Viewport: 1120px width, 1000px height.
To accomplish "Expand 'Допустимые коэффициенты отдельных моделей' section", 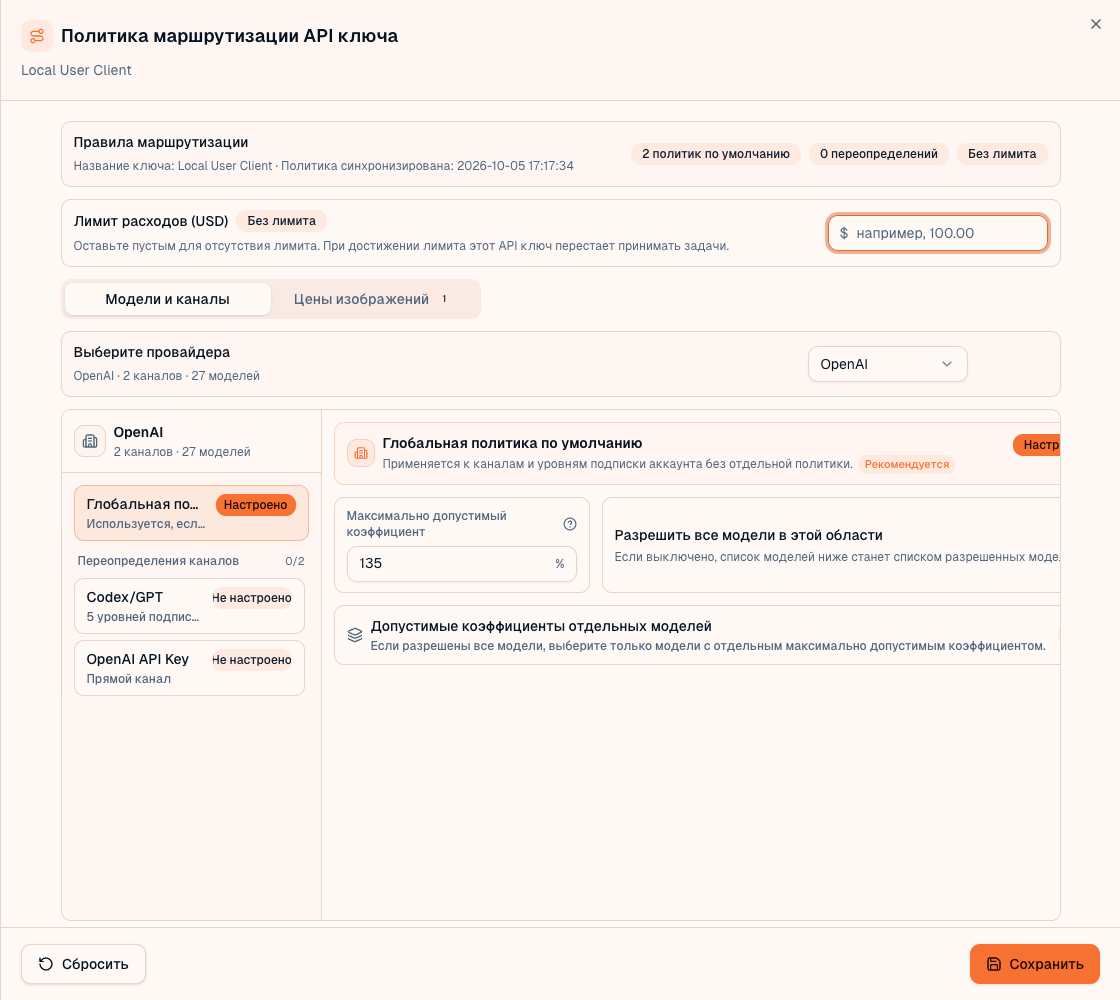I will (x=697, y=635).
